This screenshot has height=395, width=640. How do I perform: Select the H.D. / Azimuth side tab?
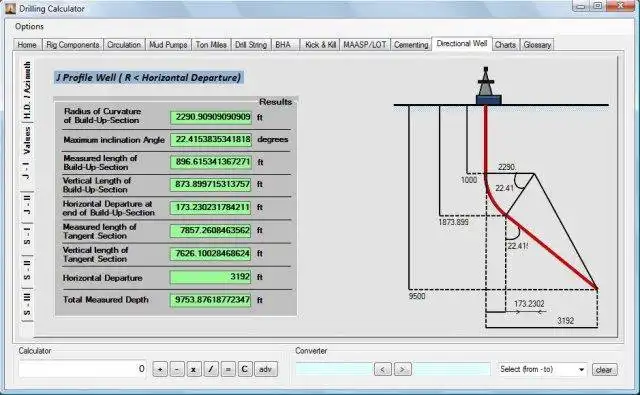27,90
